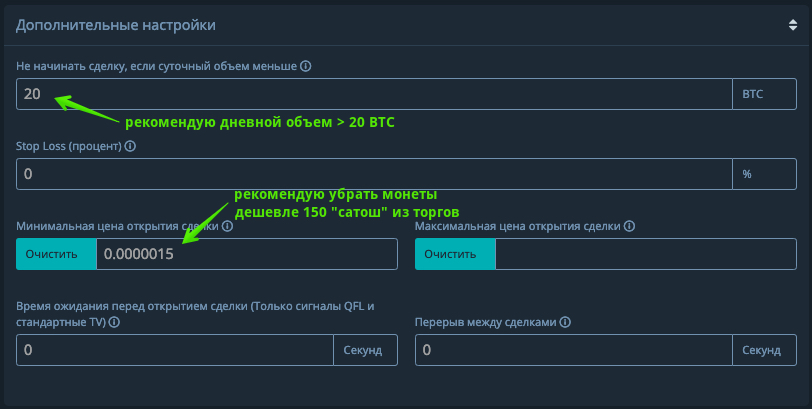Click the Stop Loss info icon
The image size is (812, 409).
tap(130, 146)
